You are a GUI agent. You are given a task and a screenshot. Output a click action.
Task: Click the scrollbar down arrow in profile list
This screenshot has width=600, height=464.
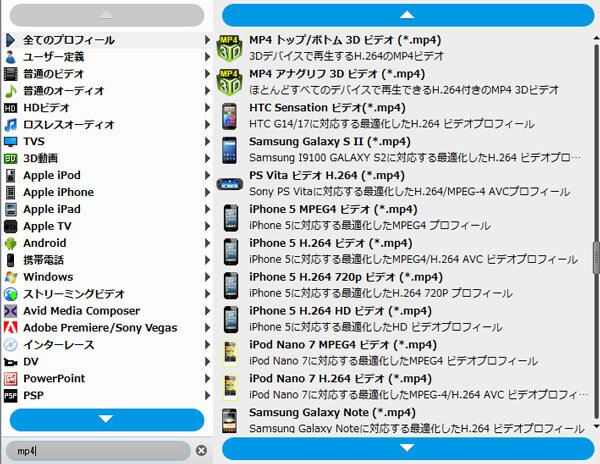597,426
